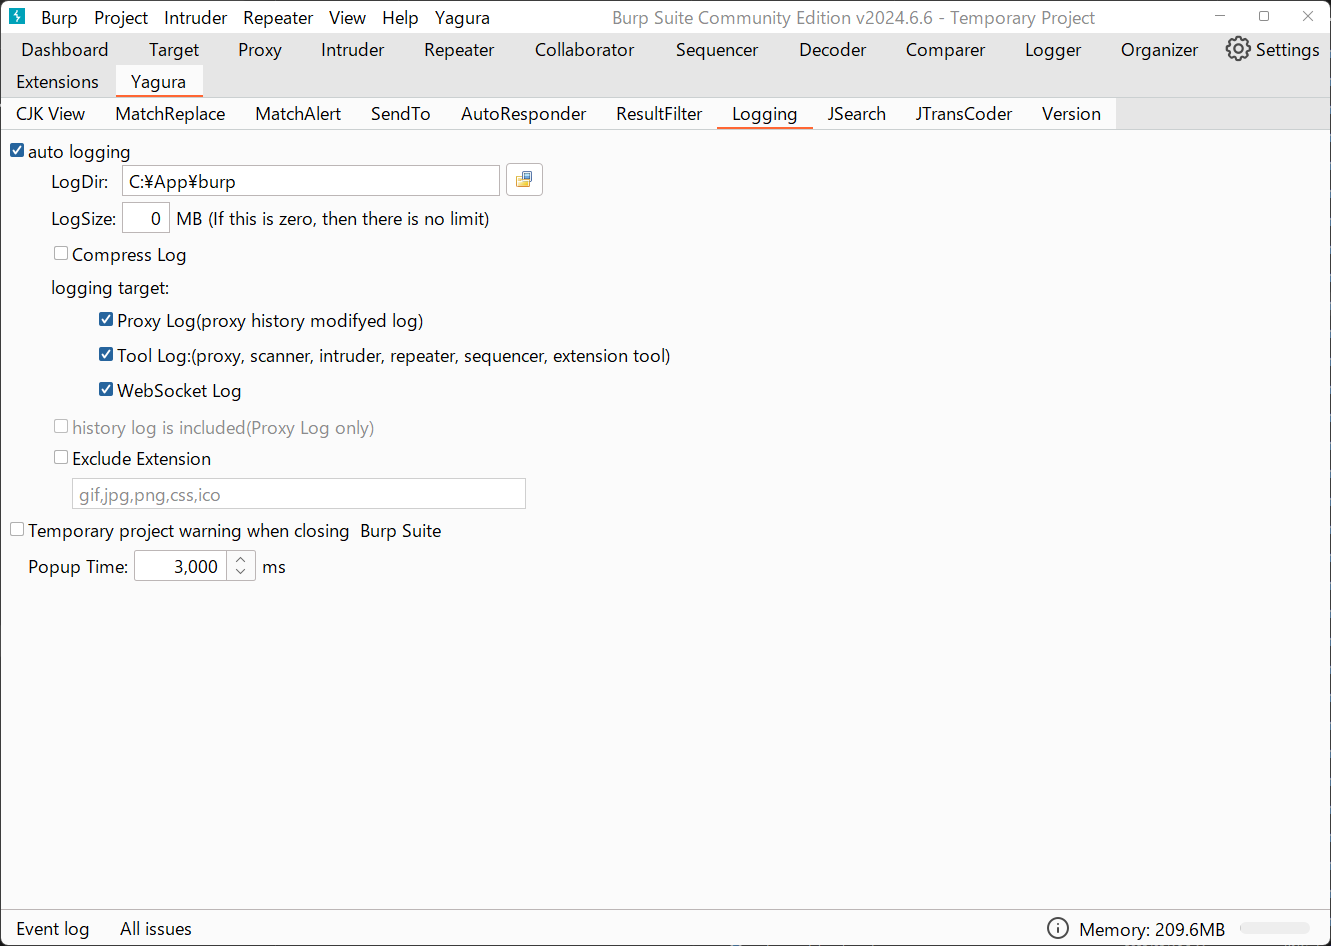Open the Burp menu
The height and width of the screenshot is (946, 1331).
[59, 18]
